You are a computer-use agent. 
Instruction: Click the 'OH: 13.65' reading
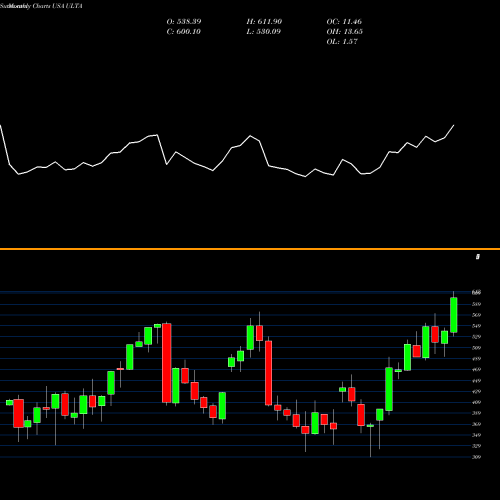(x=345, y=32)
